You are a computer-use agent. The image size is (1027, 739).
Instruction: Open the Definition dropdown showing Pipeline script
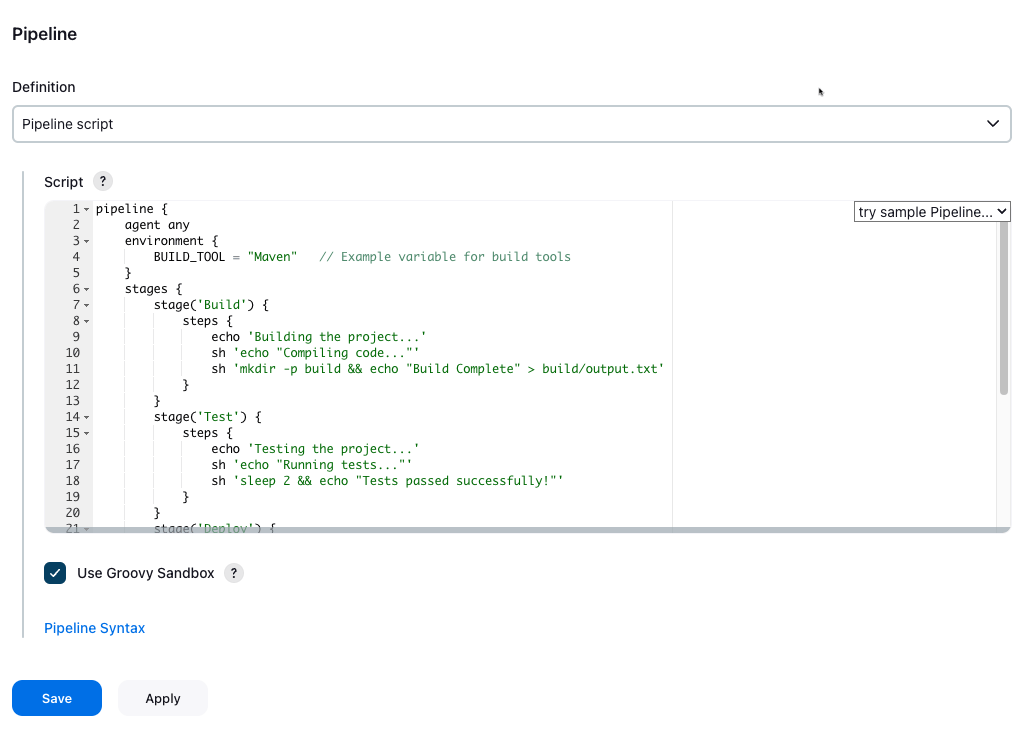pos(511,124)
